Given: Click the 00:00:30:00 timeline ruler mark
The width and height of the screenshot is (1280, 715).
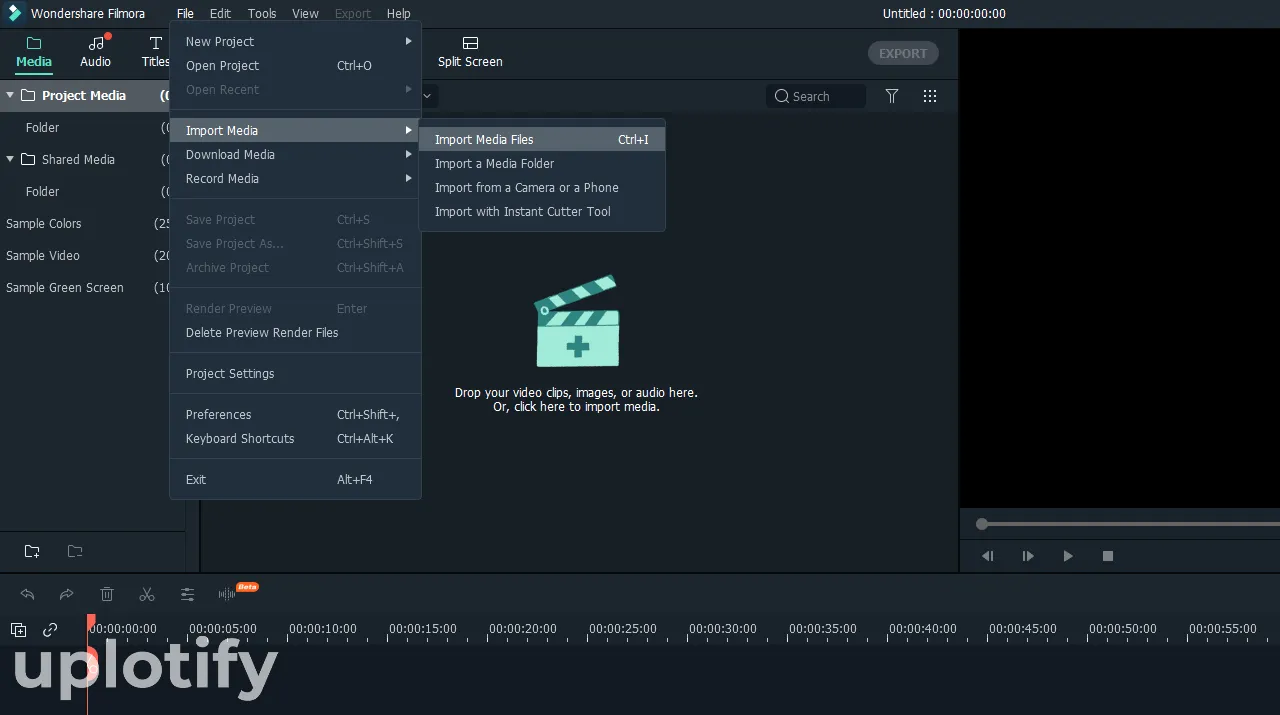Looking at the screenshot, I should tap(723, 629).
